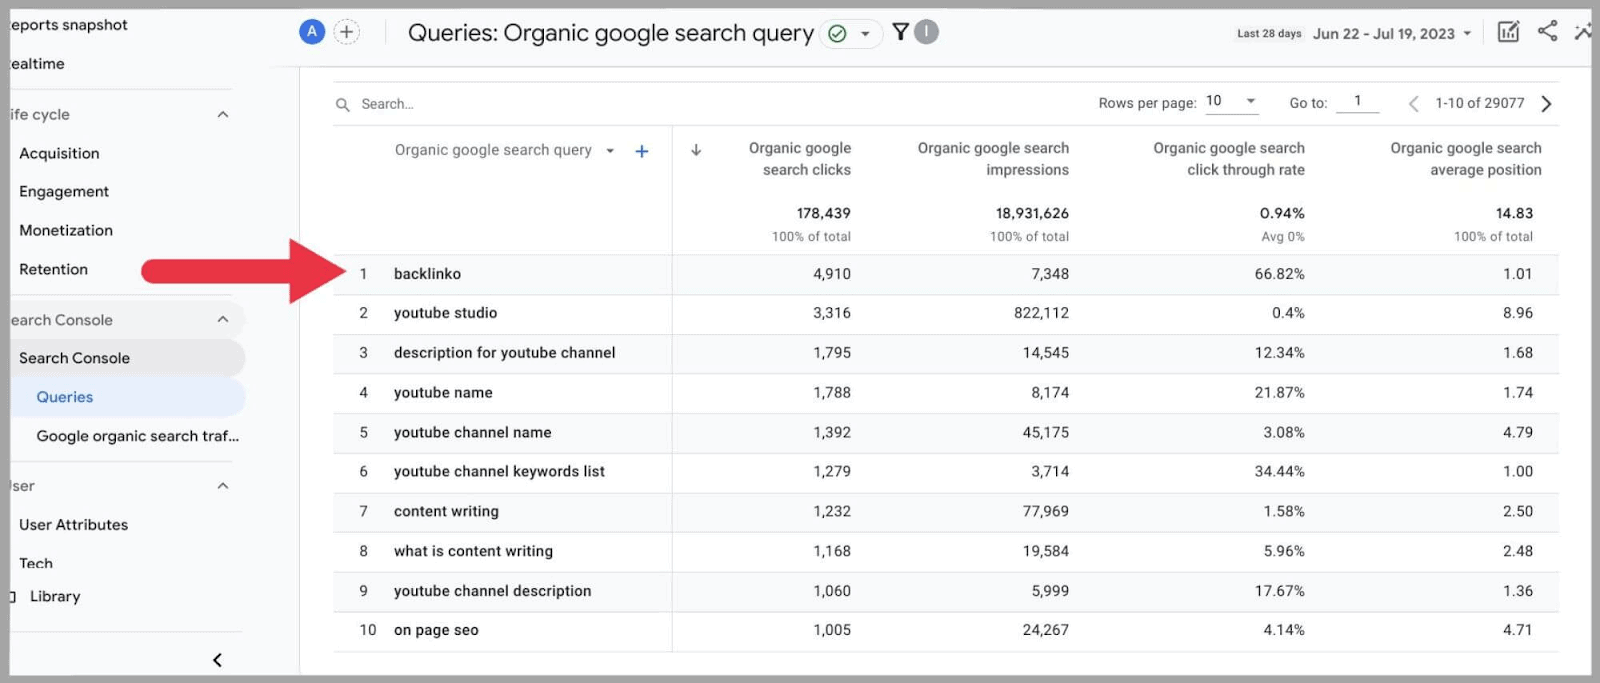This screenshot has height=683, width=1600.
Task: Open Retention in the sidebar
Action: [x=53, y=270]
